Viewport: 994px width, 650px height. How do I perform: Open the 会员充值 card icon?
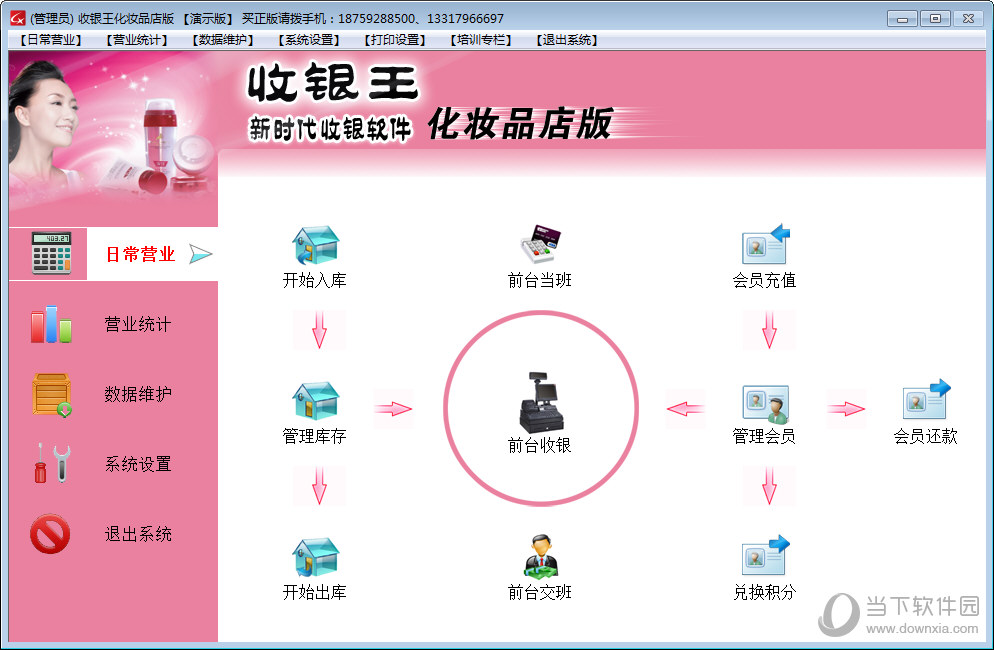click(766, 244)
